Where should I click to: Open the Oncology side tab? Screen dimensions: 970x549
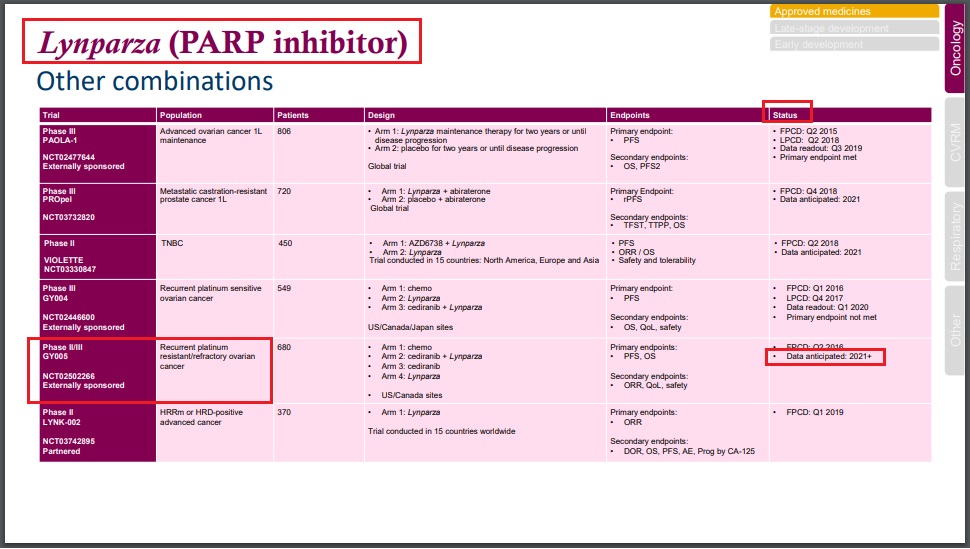click(955, 48)
